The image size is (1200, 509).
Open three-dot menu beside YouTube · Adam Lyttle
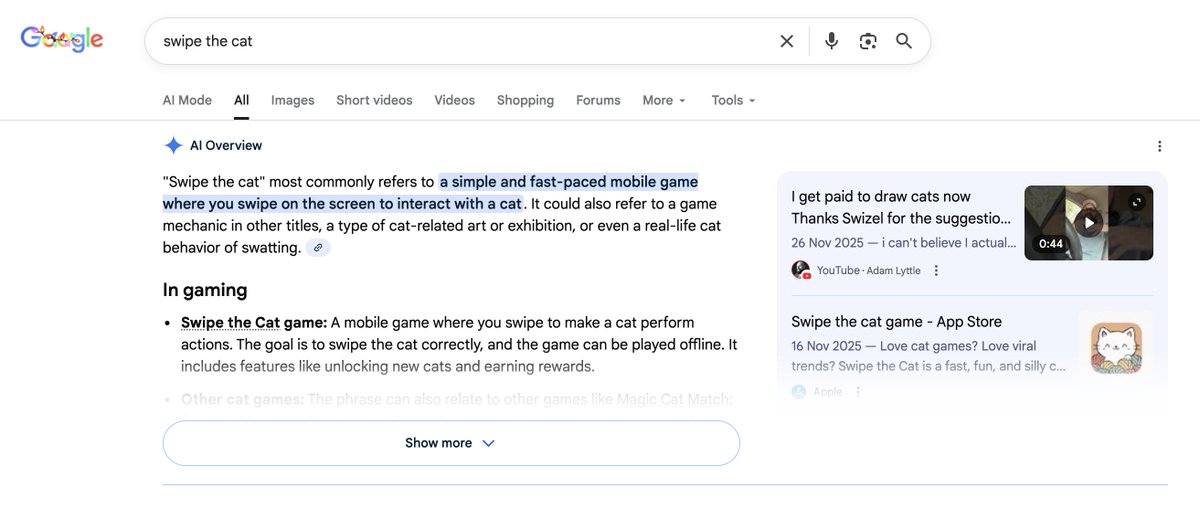(x=936, y=270)
